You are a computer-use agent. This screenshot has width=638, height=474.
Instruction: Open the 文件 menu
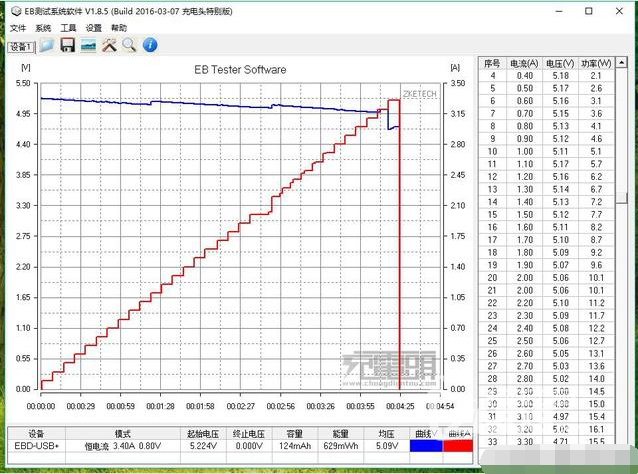[17, 28]
